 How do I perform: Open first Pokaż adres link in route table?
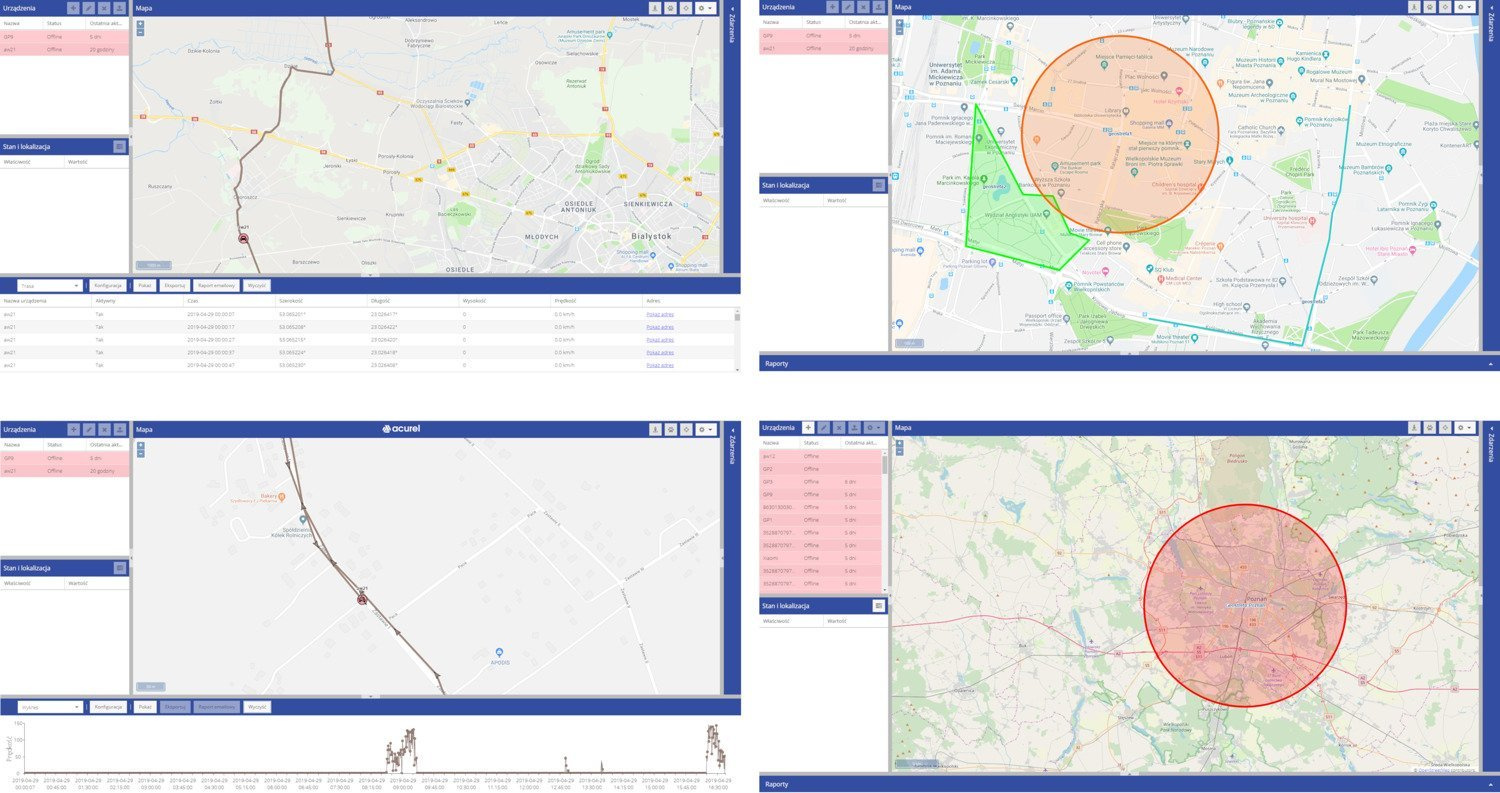click(660, 314)
